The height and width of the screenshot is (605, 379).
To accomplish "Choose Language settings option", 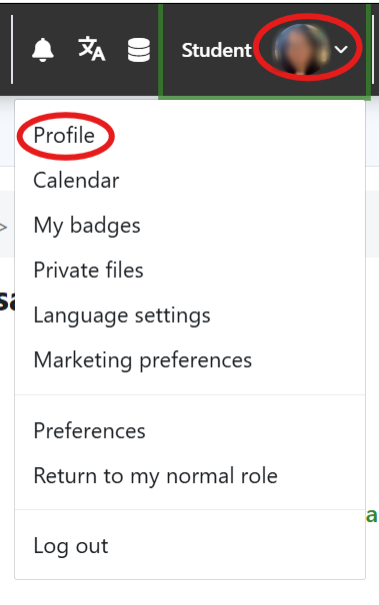I will (x=122, y=316).
